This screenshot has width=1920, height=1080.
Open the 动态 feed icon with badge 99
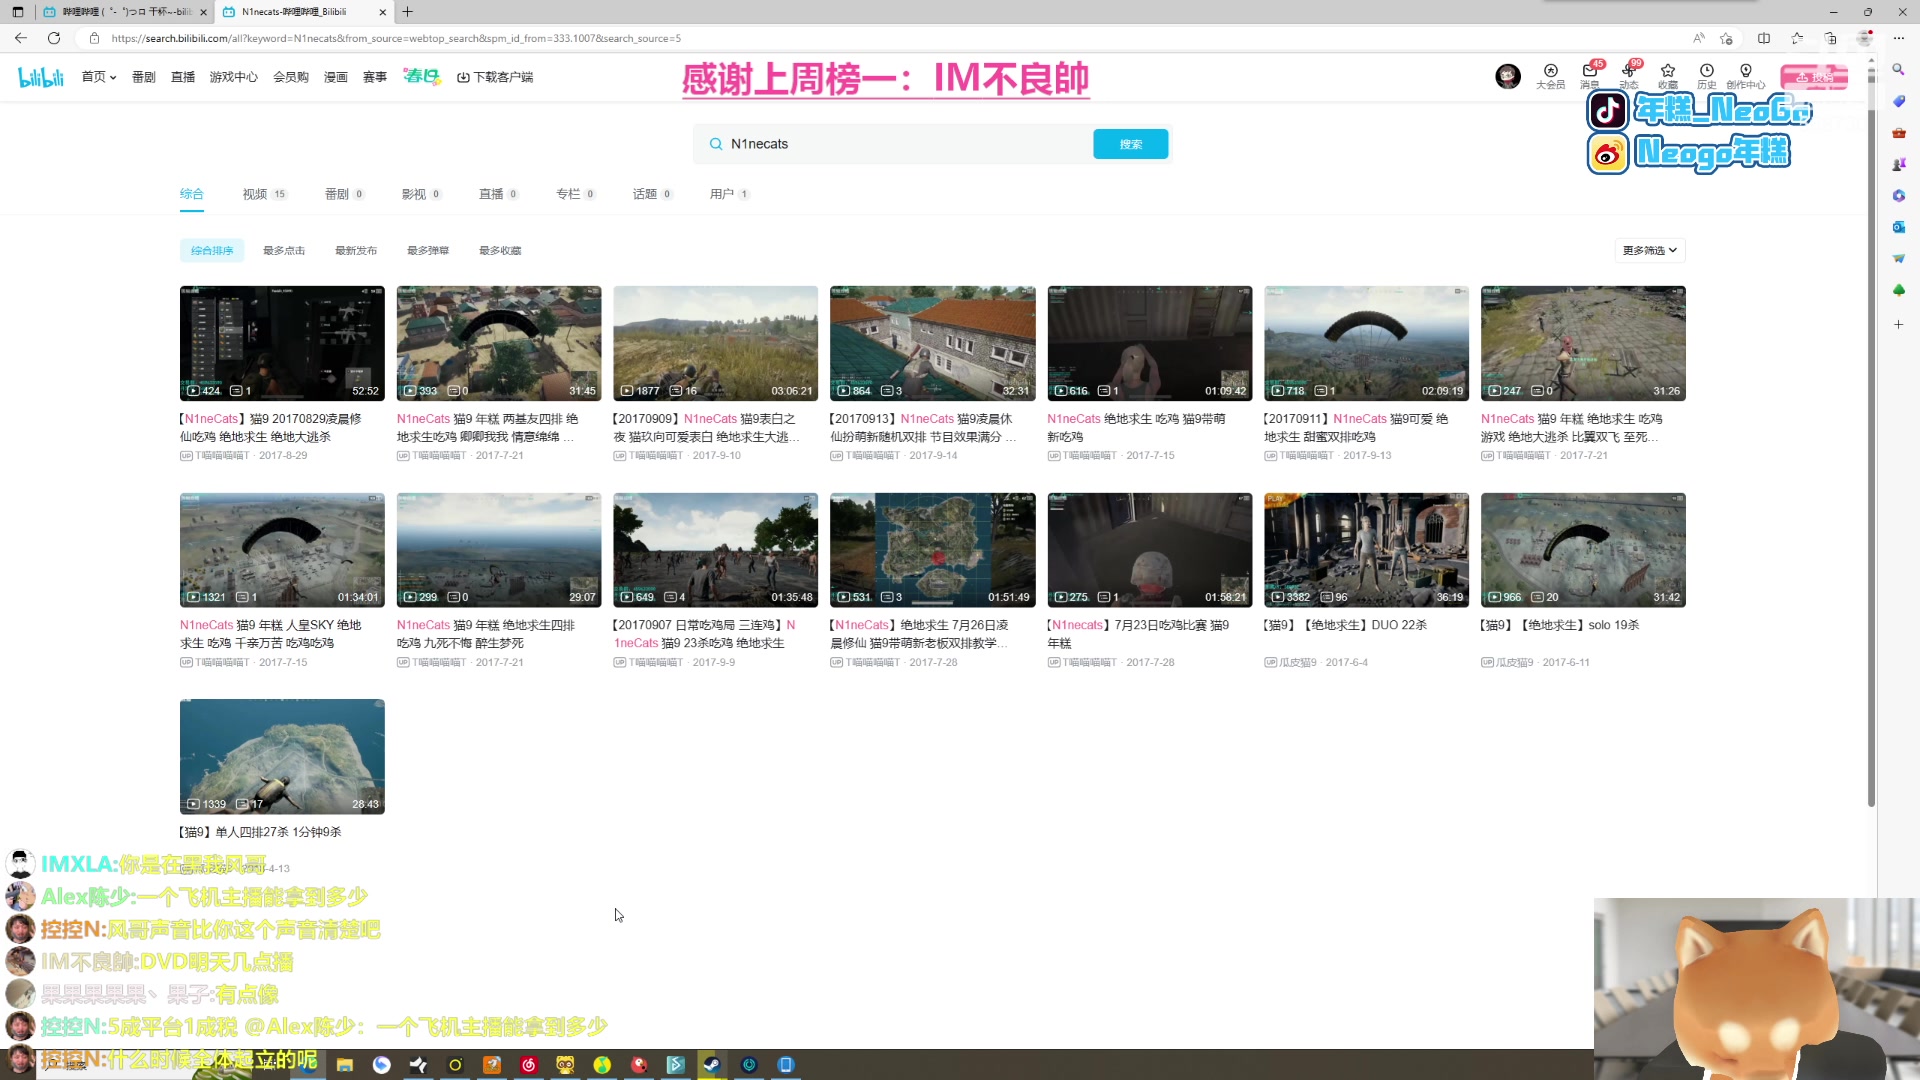(1629, 76)
